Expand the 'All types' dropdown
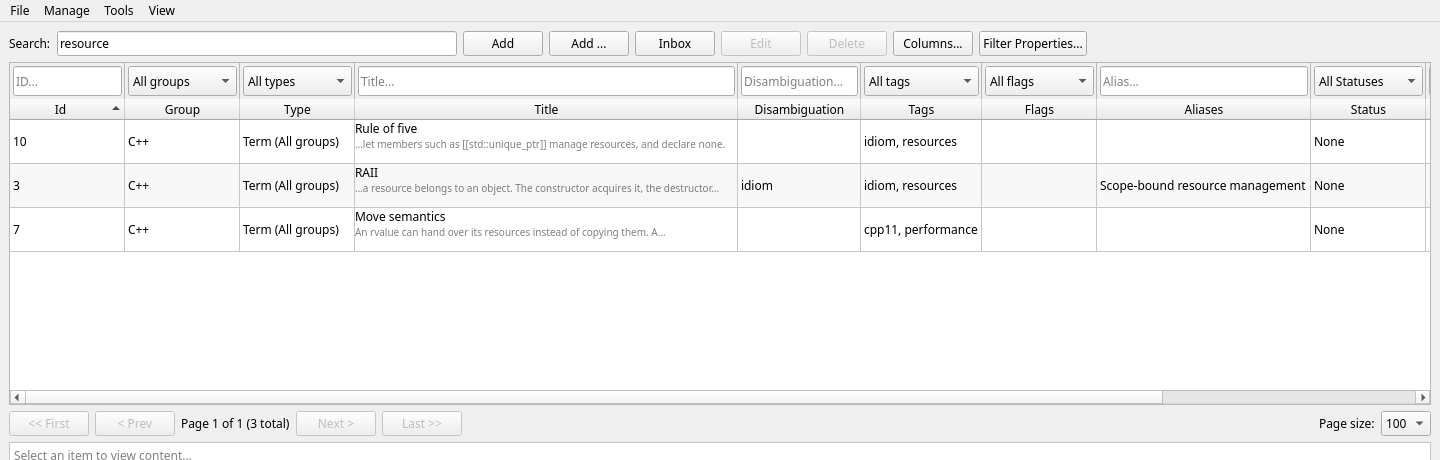This screenshot has width=1440, height=460. click(x=297, y=81)
